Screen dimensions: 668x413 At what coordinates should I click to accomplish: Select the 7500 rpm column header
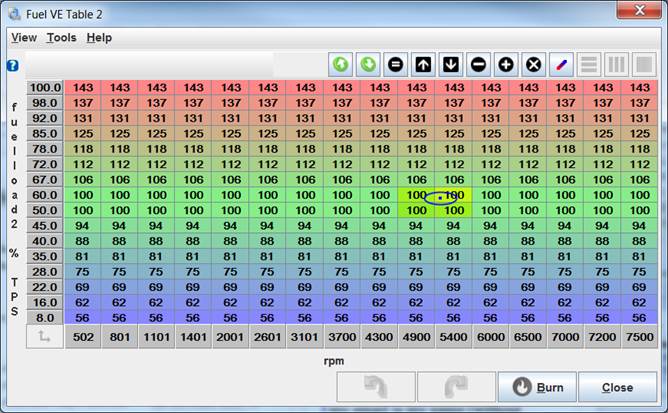click(639, 338)
